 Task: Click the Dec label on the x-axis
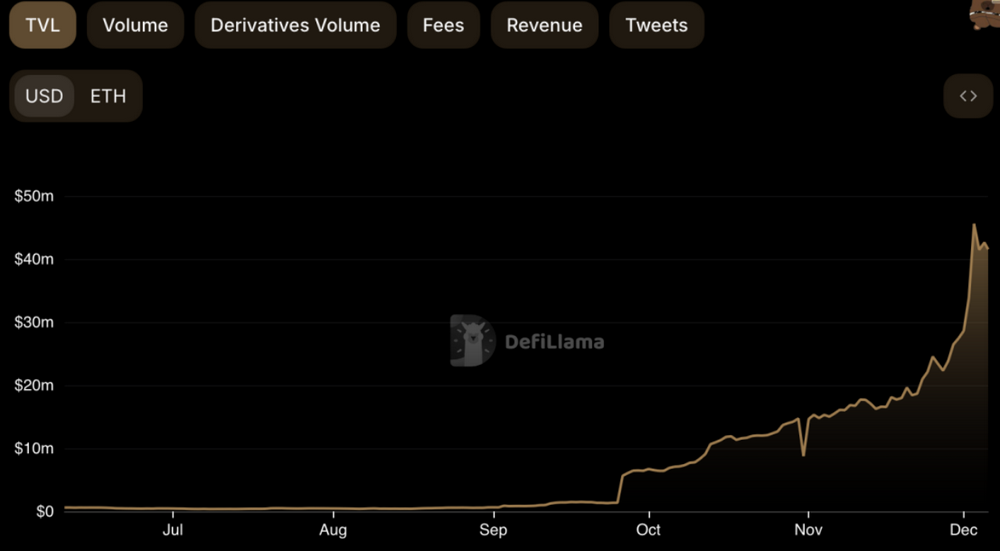point(962,530)
